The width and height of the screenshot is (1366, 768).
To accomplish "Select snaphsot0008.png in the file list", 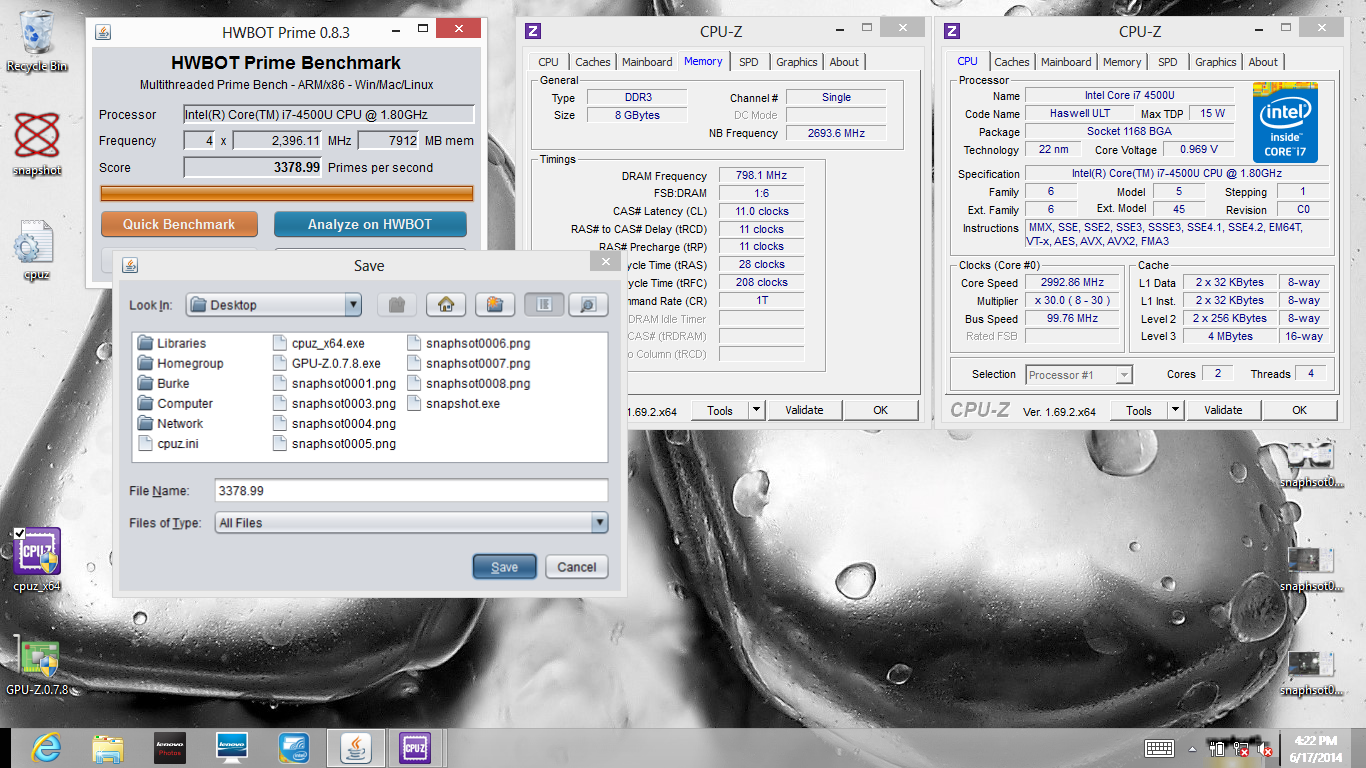I will coord(469,383).
